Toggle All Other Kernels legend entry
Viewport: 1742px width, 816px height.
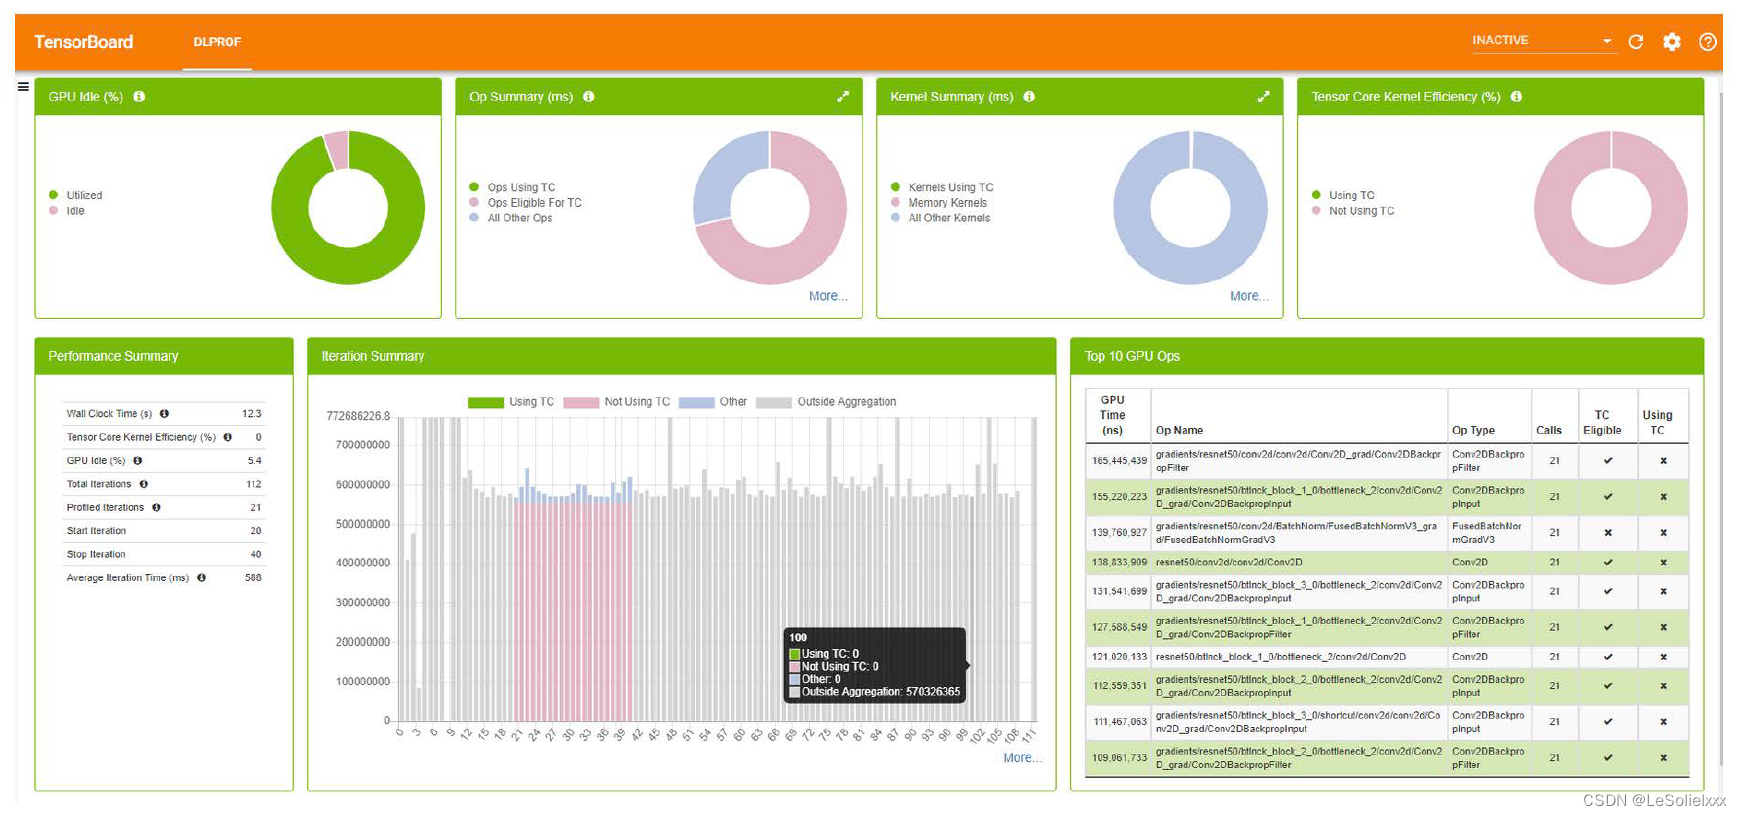click(x=940, y=218)
